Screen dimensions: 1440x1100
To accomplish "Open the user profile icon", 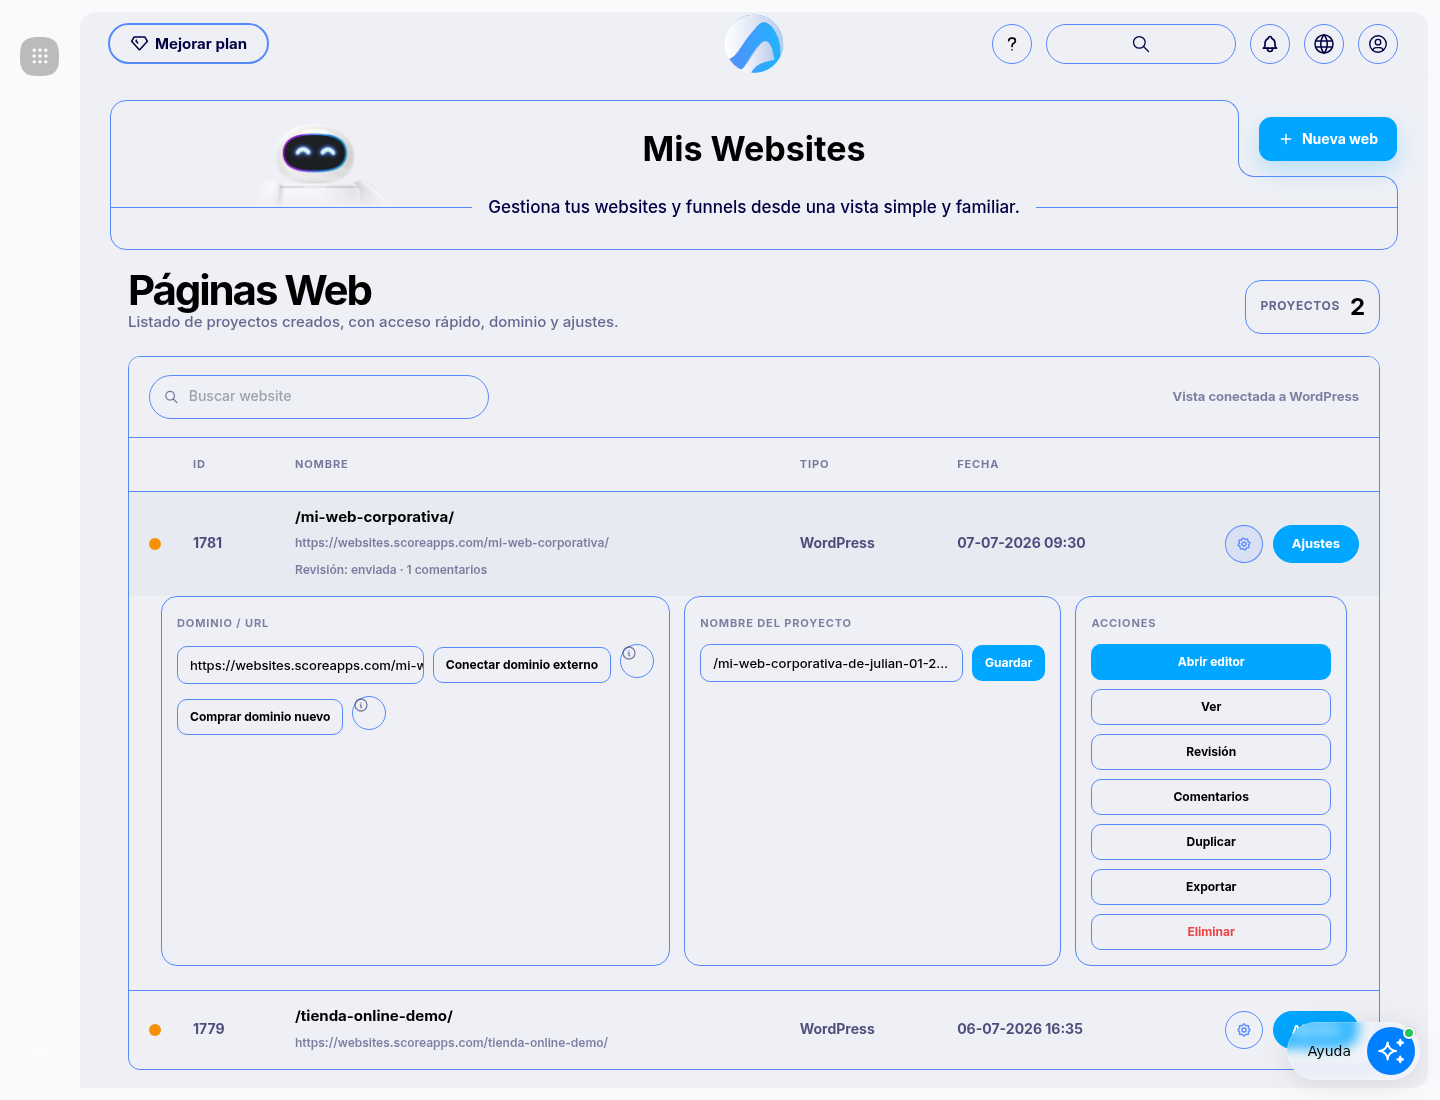I will coord(1378,44).
